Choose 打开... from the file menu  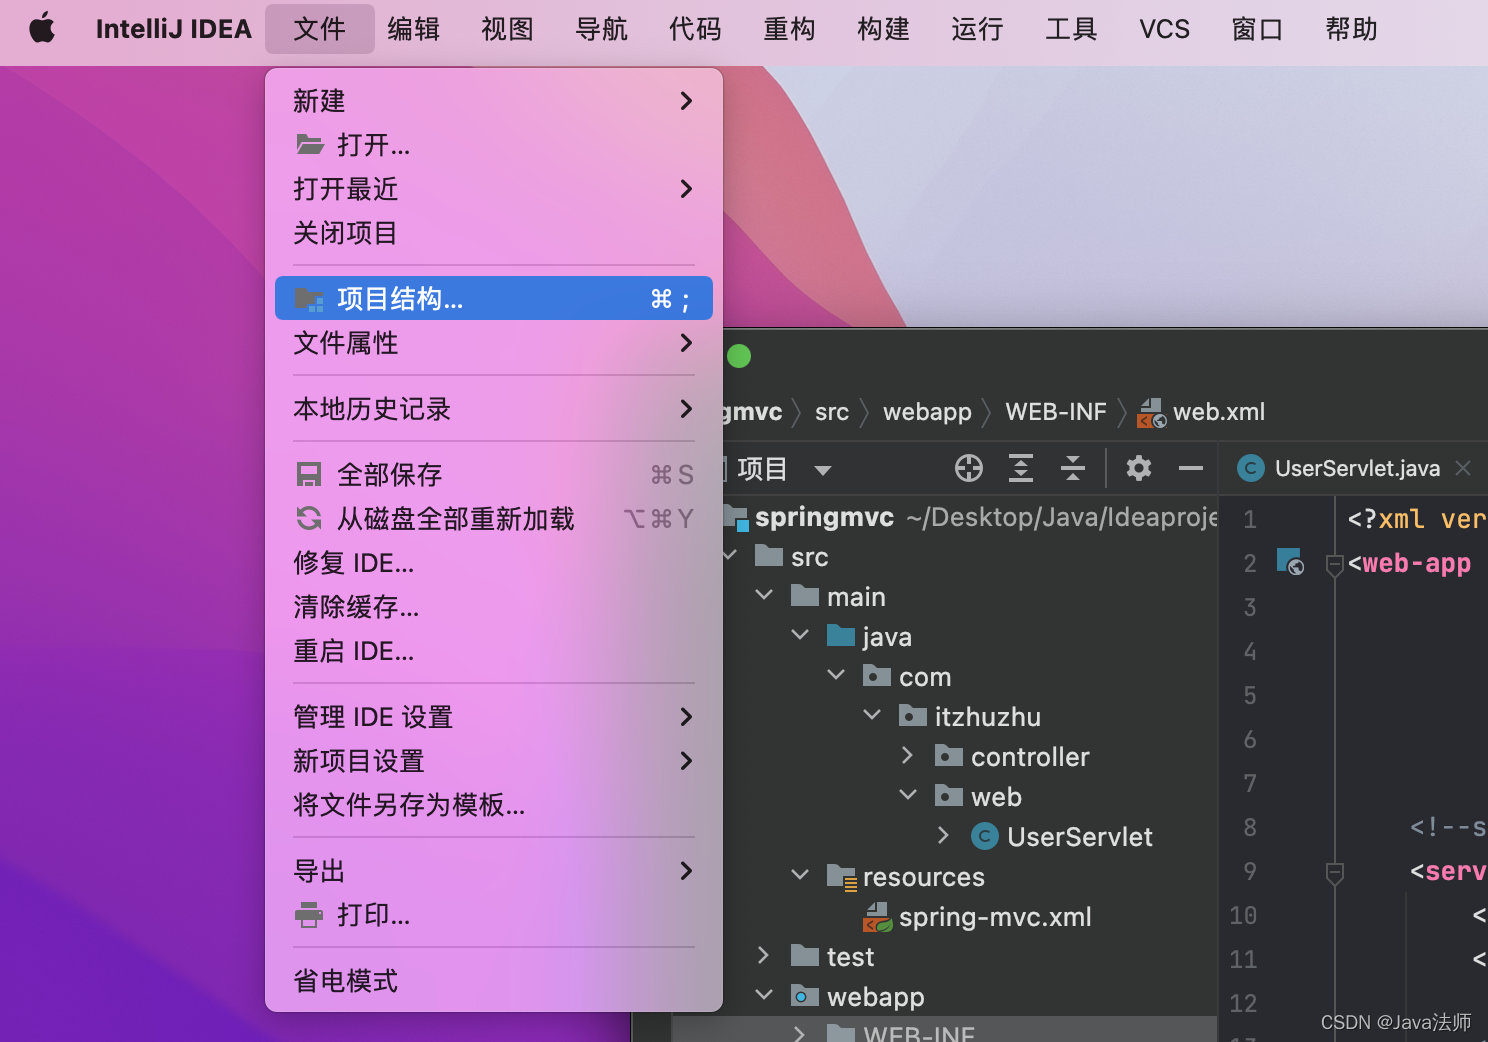click(x=494, y=145)
